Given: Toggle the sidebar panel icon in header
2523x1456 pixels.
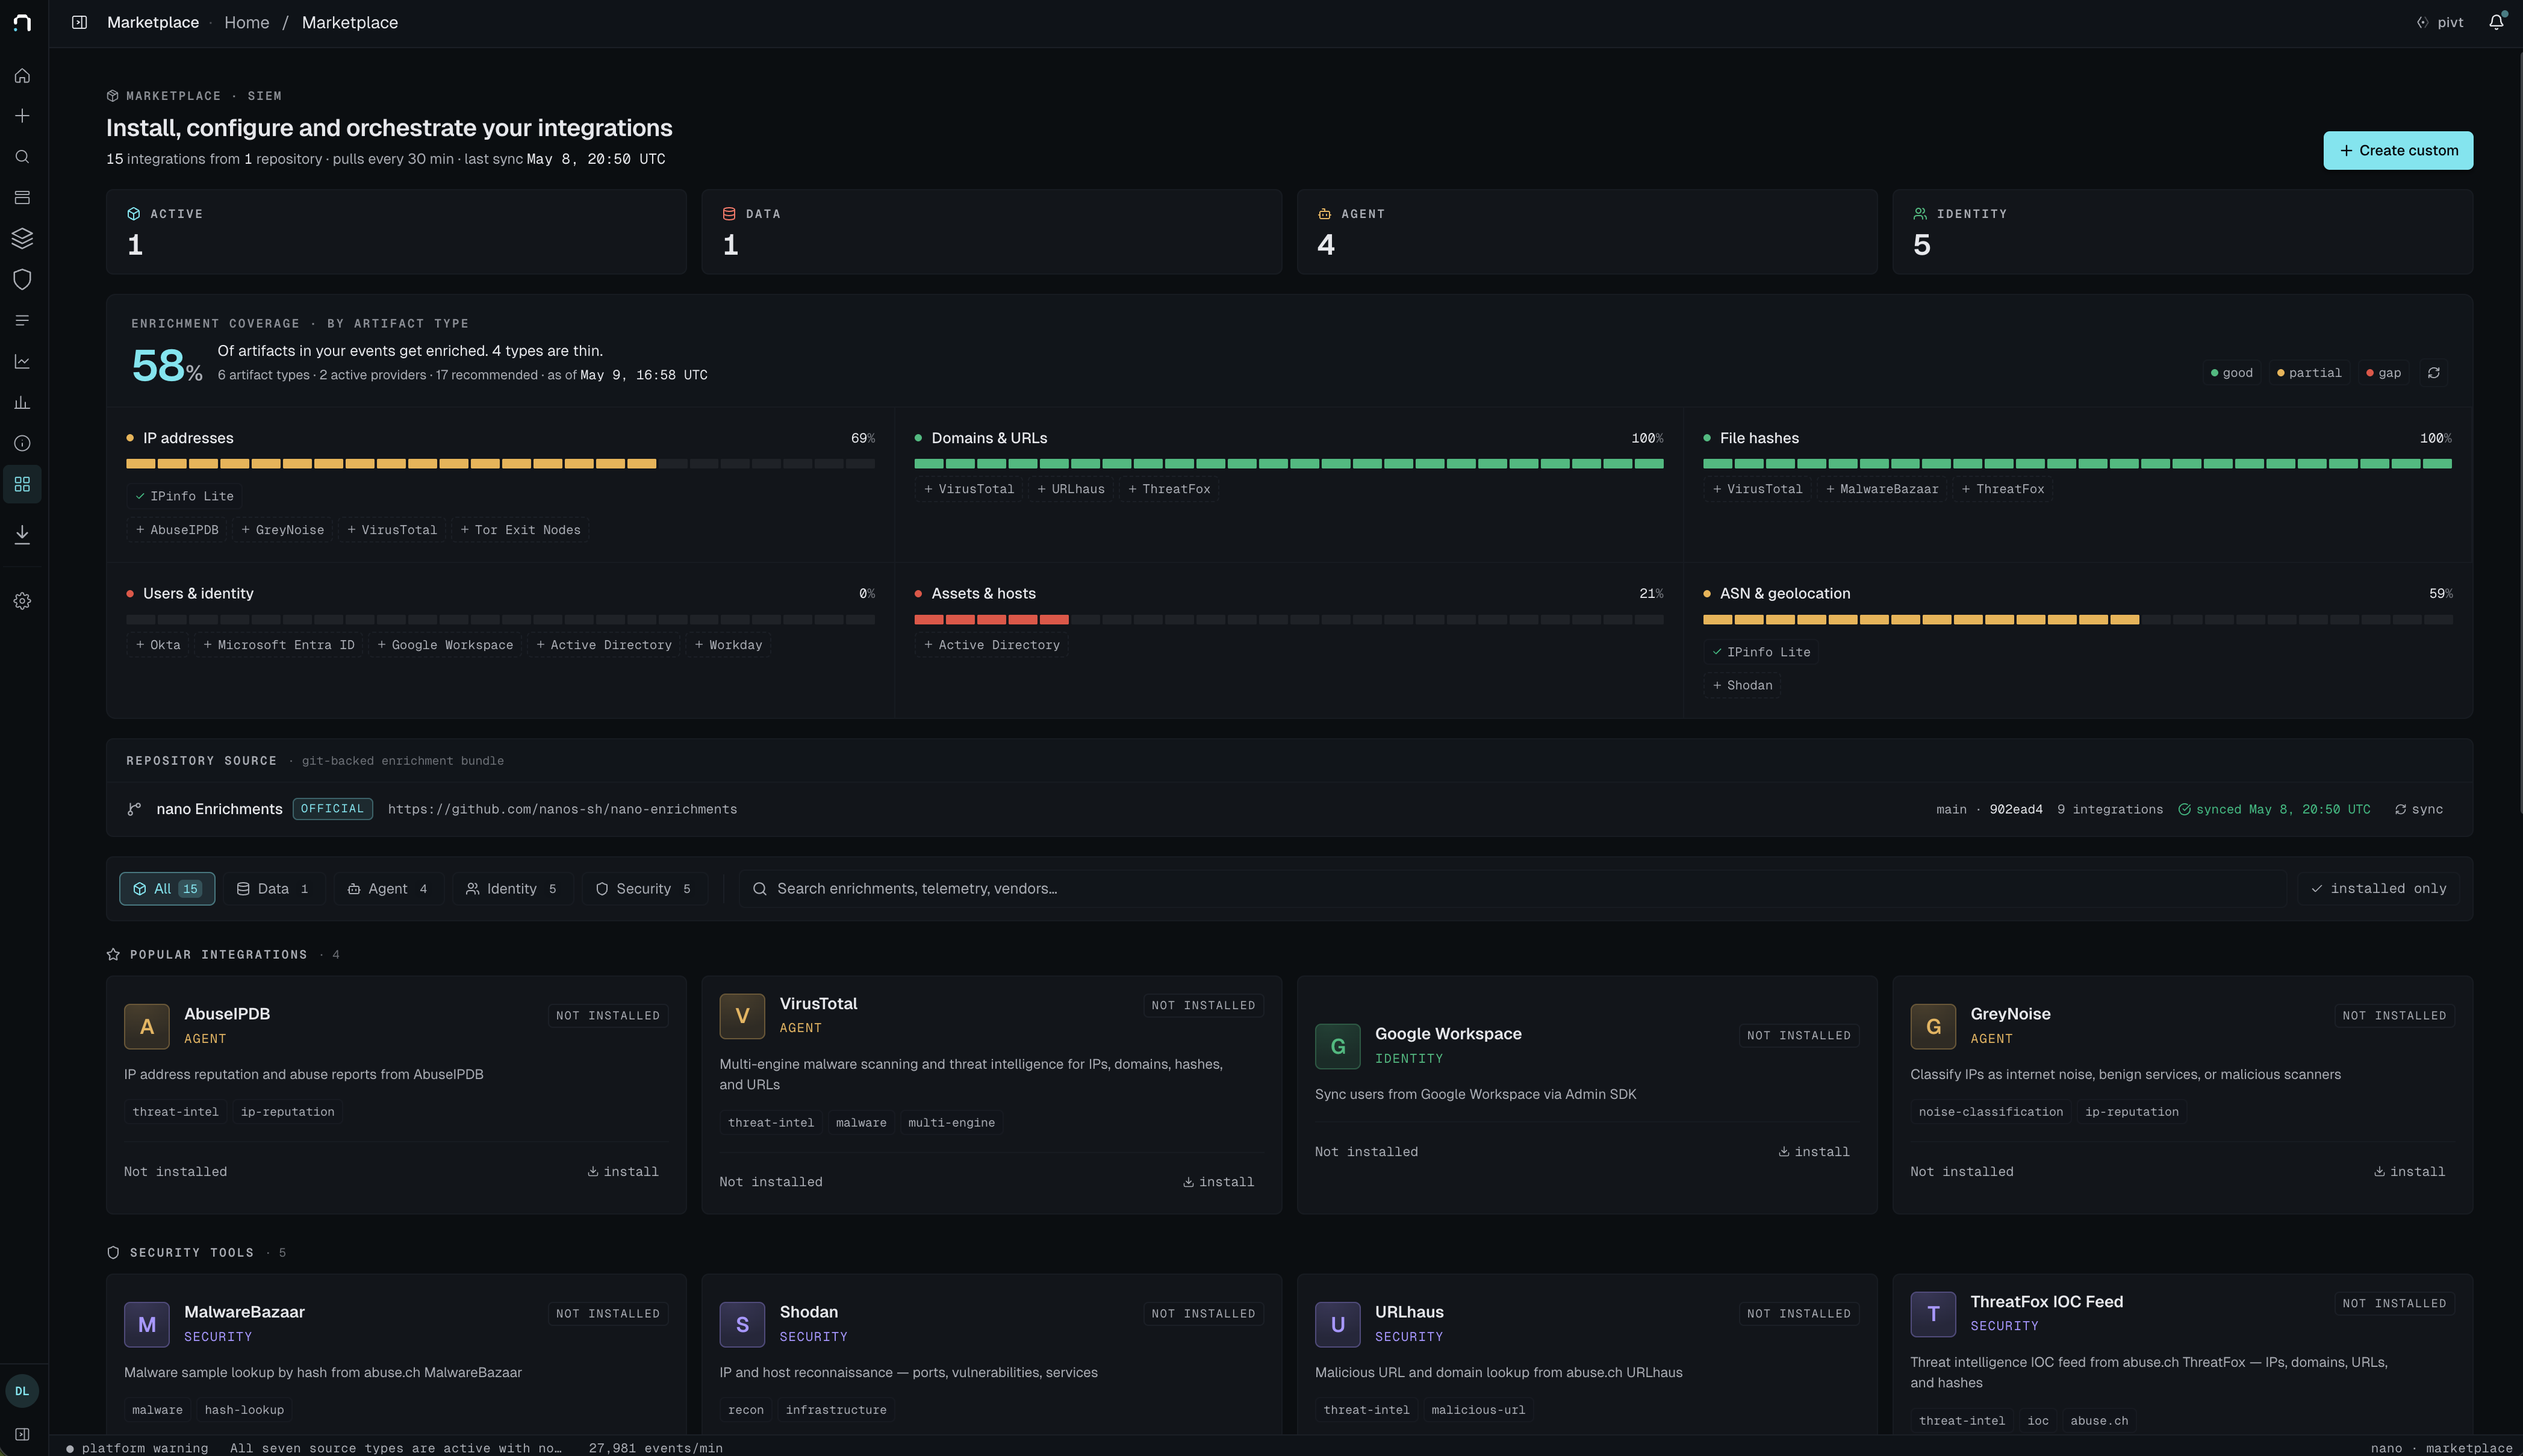Looking at the screenshot, I should (x=79, y=22).
